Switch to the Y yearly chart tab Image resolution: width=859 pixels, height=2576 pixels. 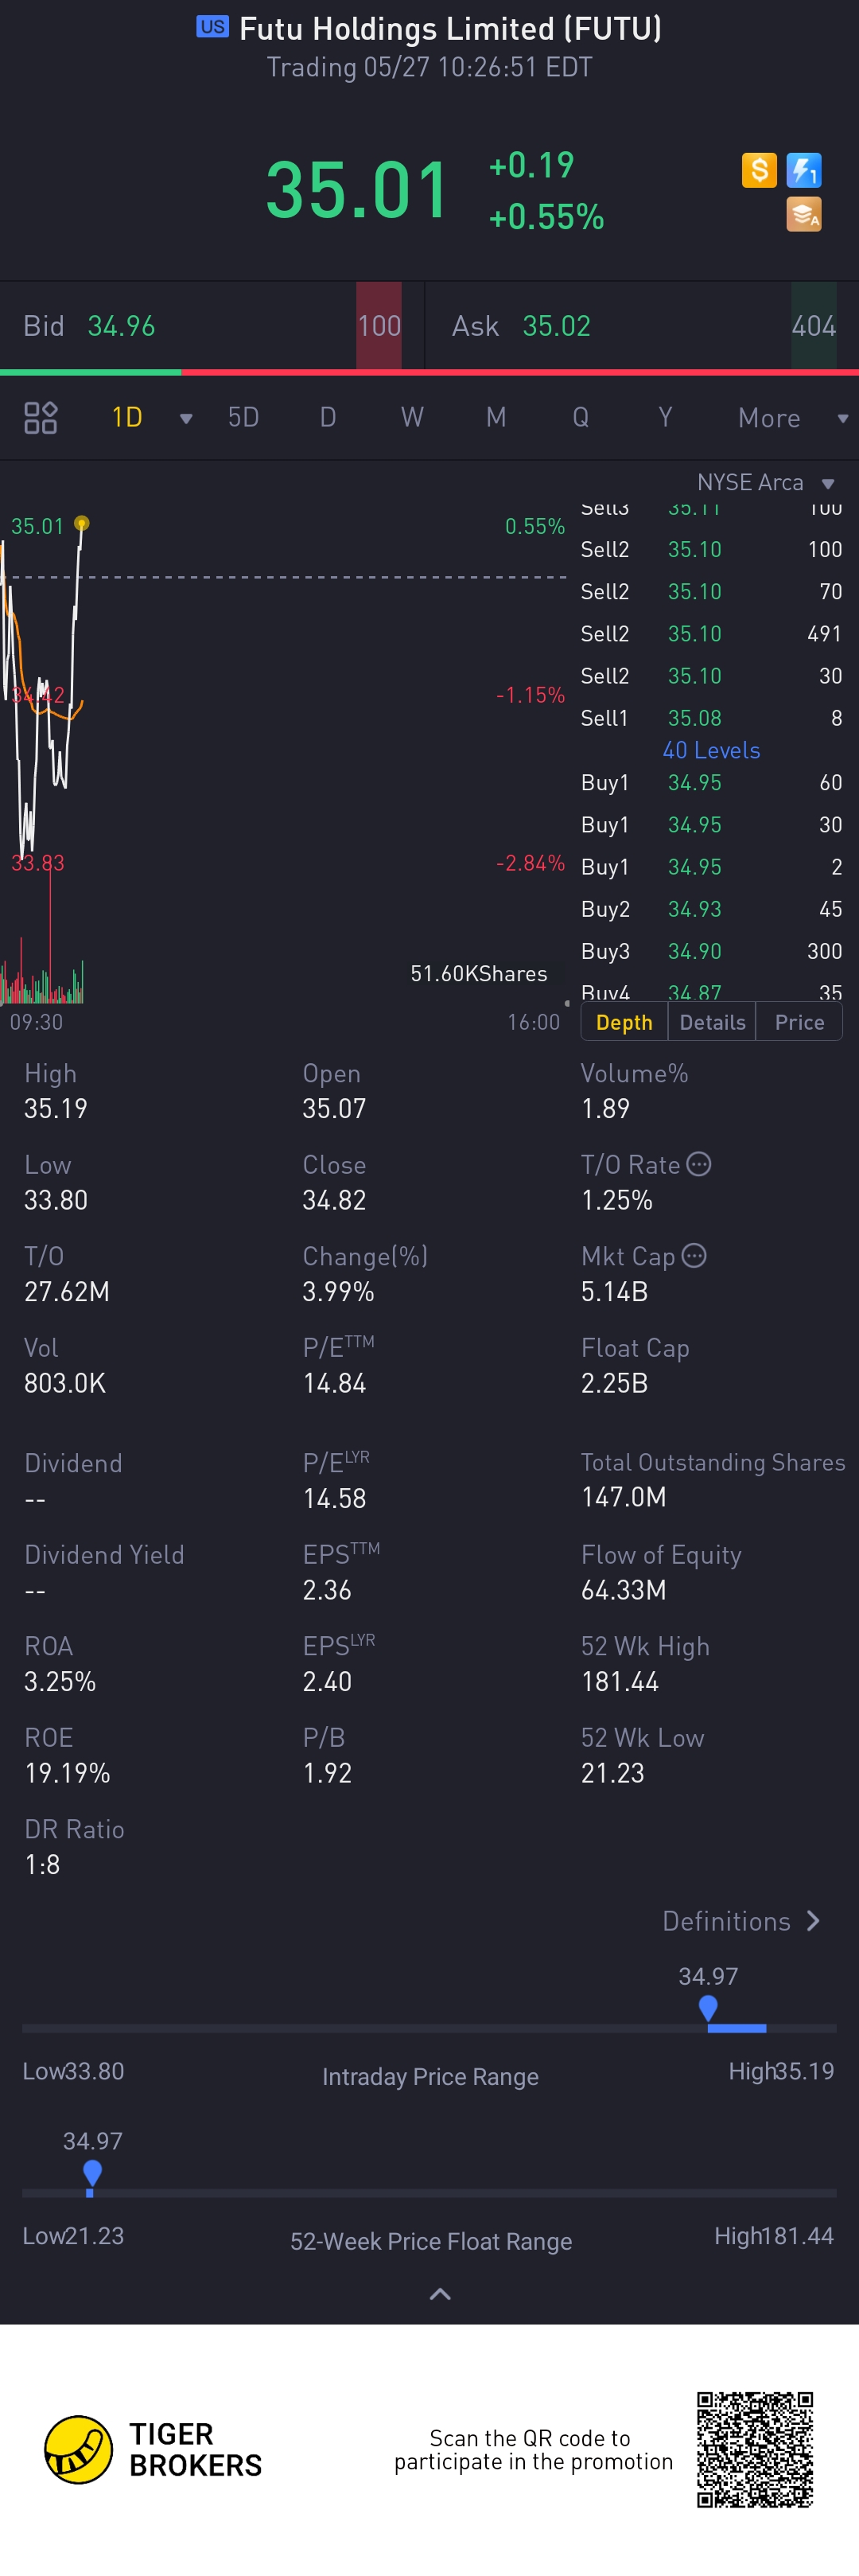point(665,417)
